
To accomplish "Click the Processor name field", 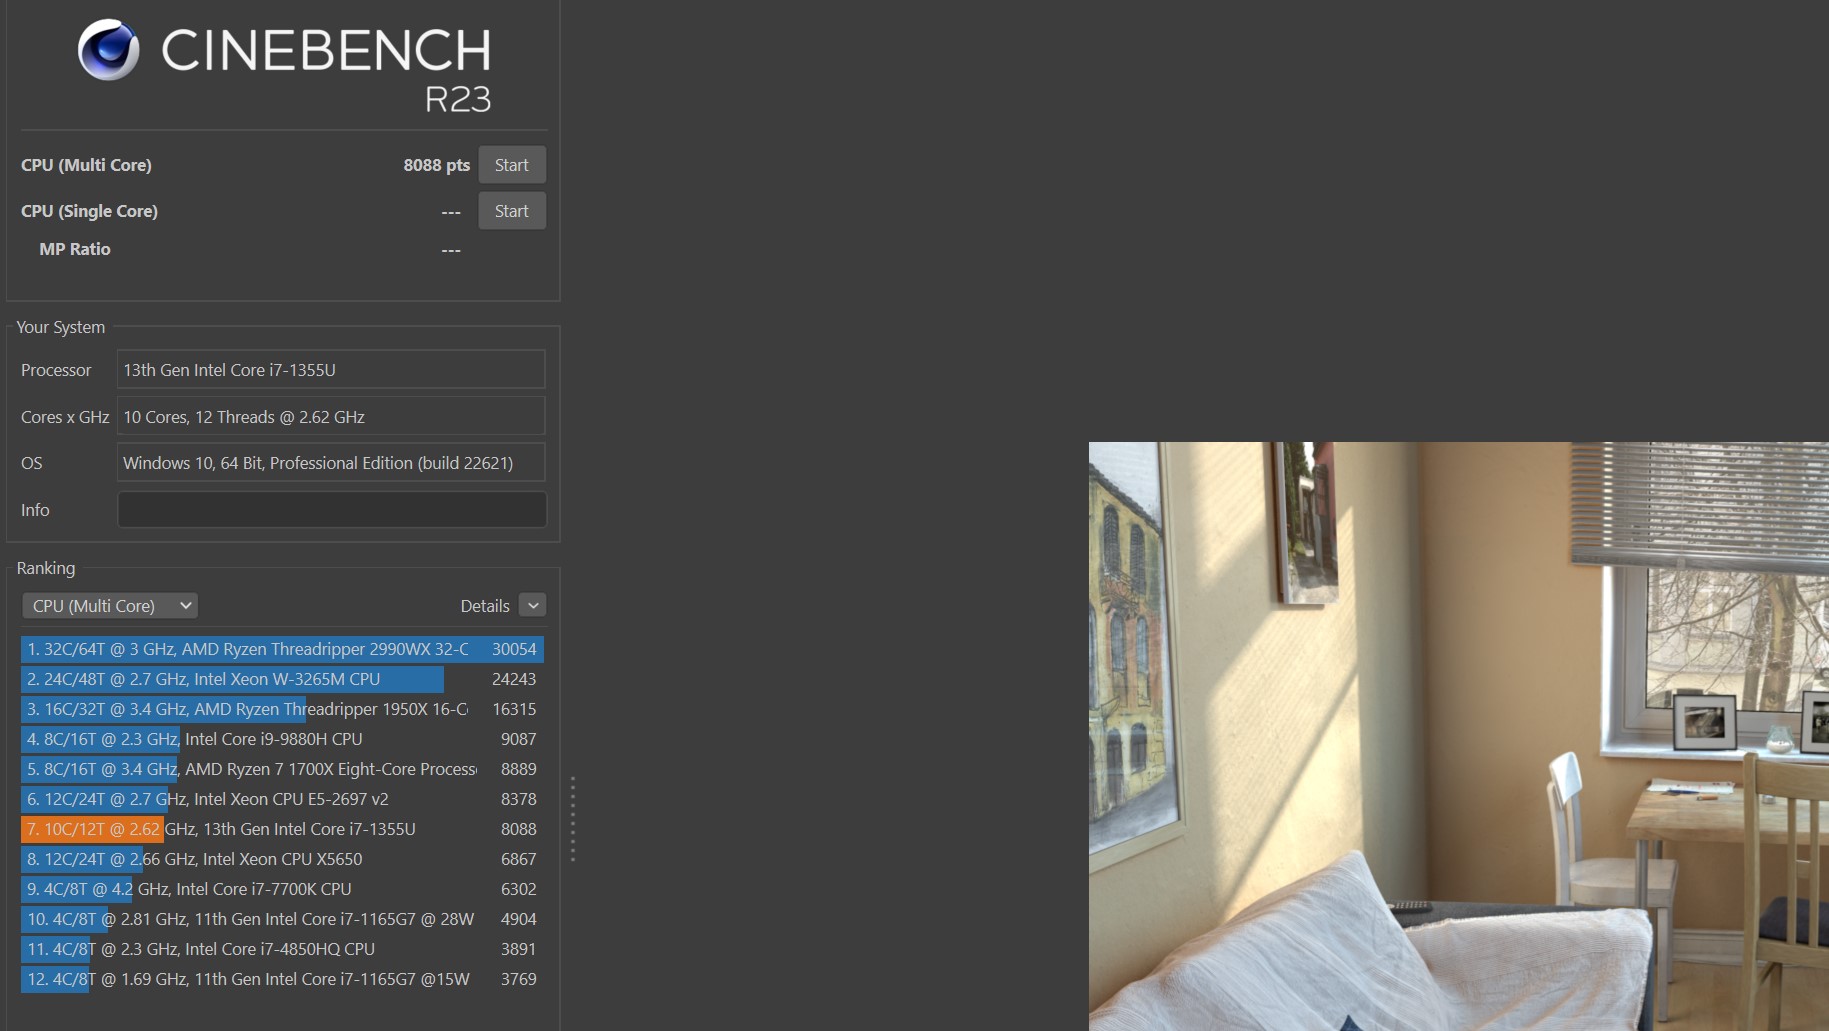I will tap(331, 370).
